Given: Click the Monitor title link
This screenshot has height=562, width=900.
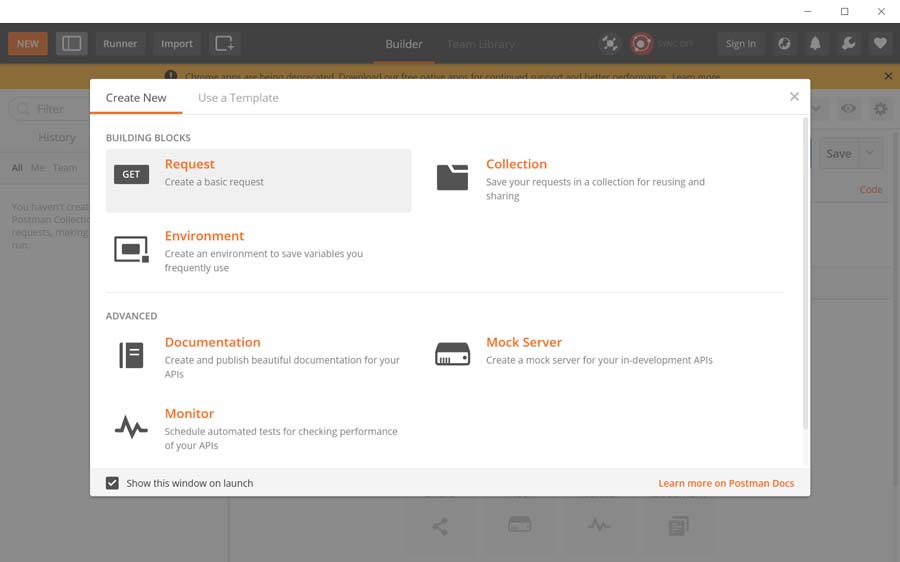Looking at the screenshot, I should click(x=189, y=413).
